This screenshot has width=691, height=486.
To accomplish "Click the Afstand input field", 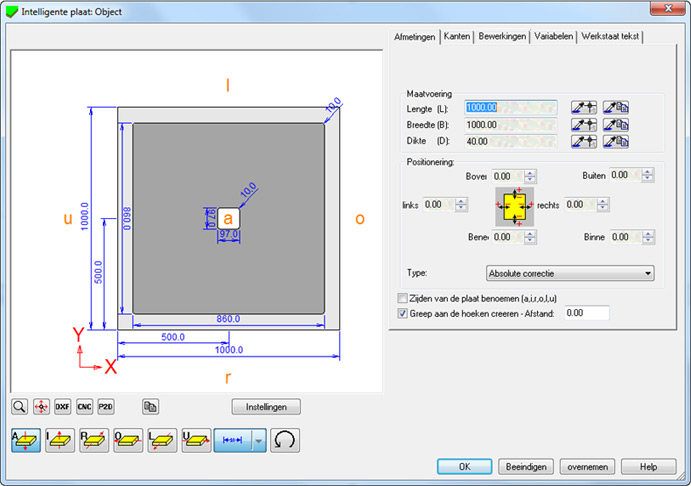I will 587,313.
